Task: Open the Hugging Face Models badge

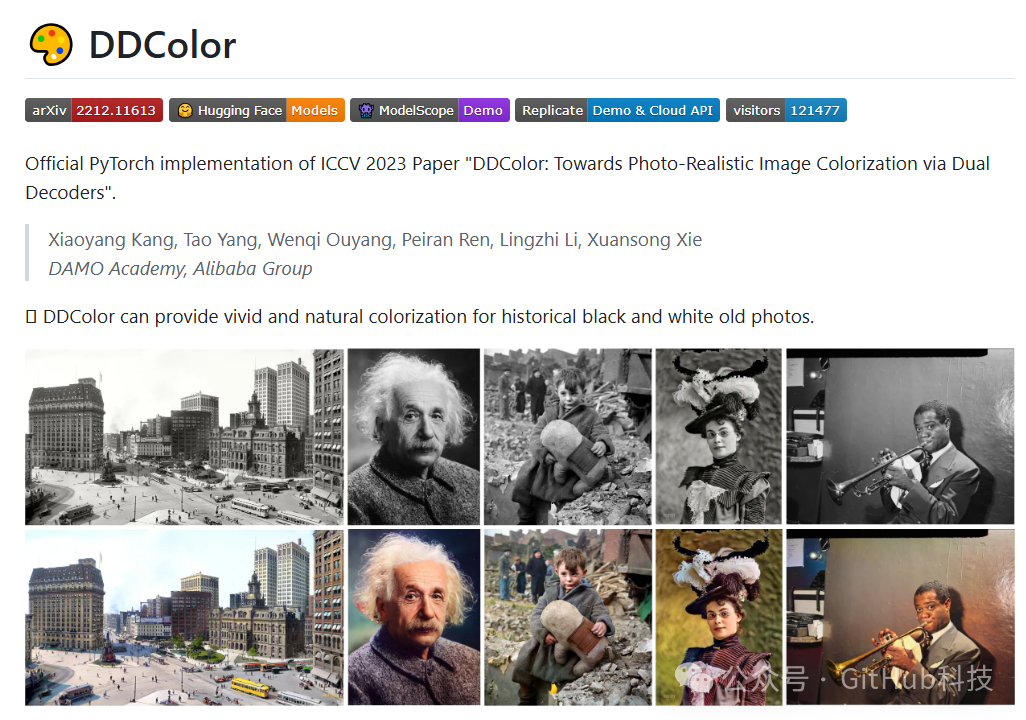Action: pos(256,110)
